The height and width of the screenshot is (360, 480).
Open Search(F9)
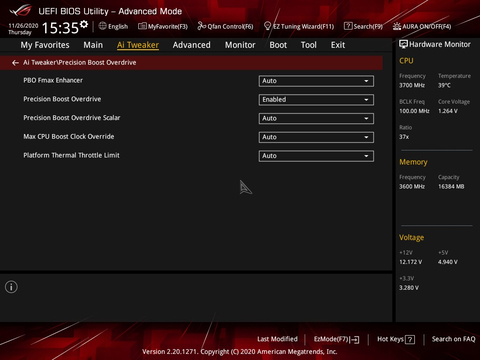[363, 26]
